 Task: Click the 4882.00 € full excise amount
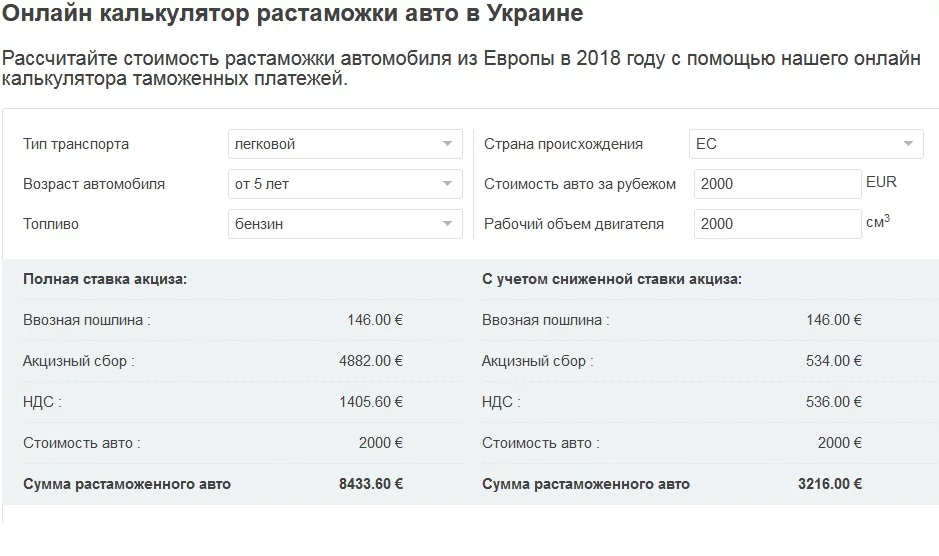(x=371, y=361)
